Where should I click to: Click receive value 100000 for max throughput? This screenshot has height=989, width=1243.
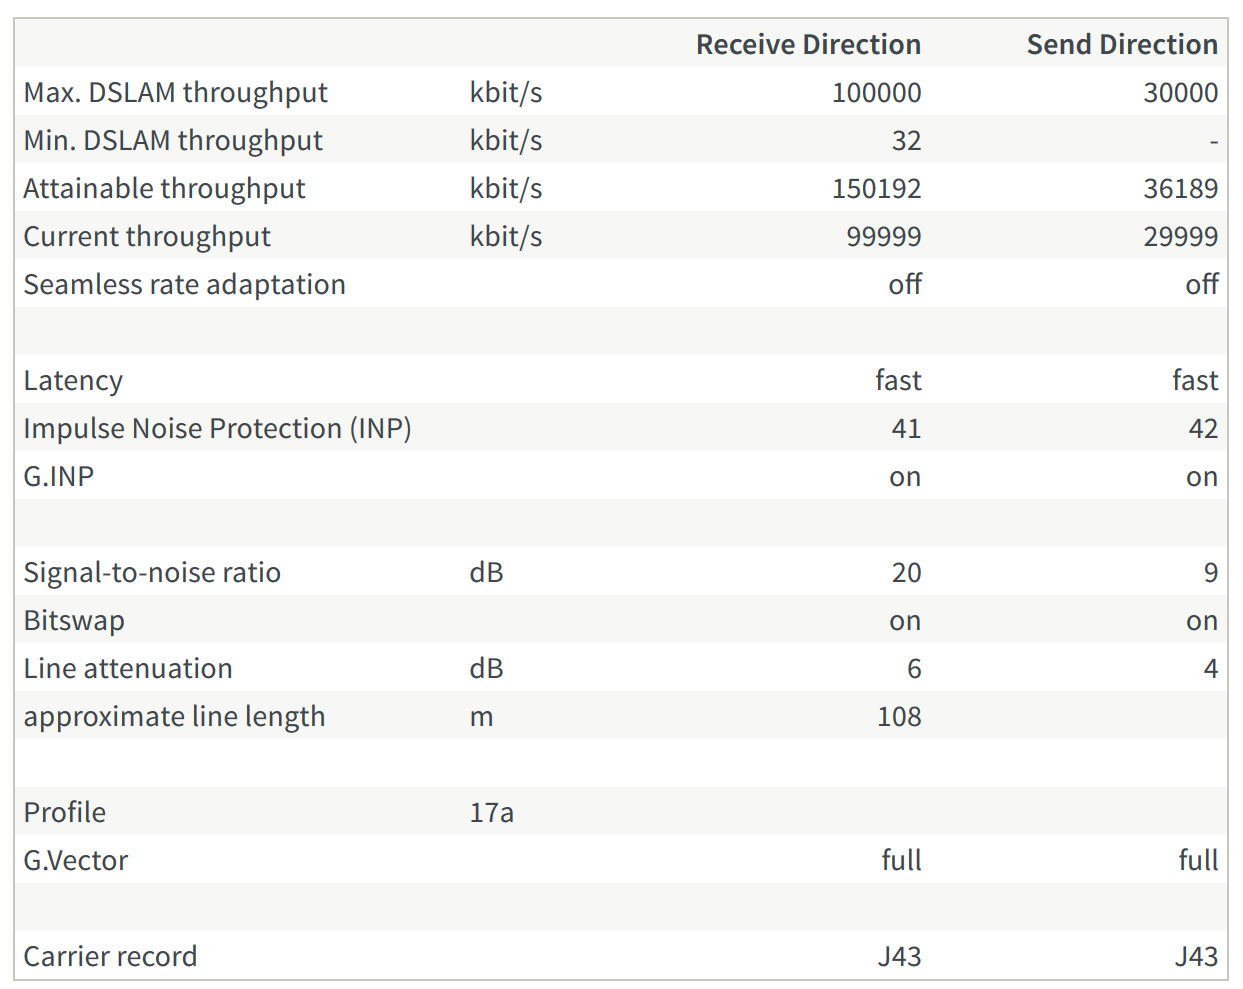pyautogui.click(x=876, y=92)
